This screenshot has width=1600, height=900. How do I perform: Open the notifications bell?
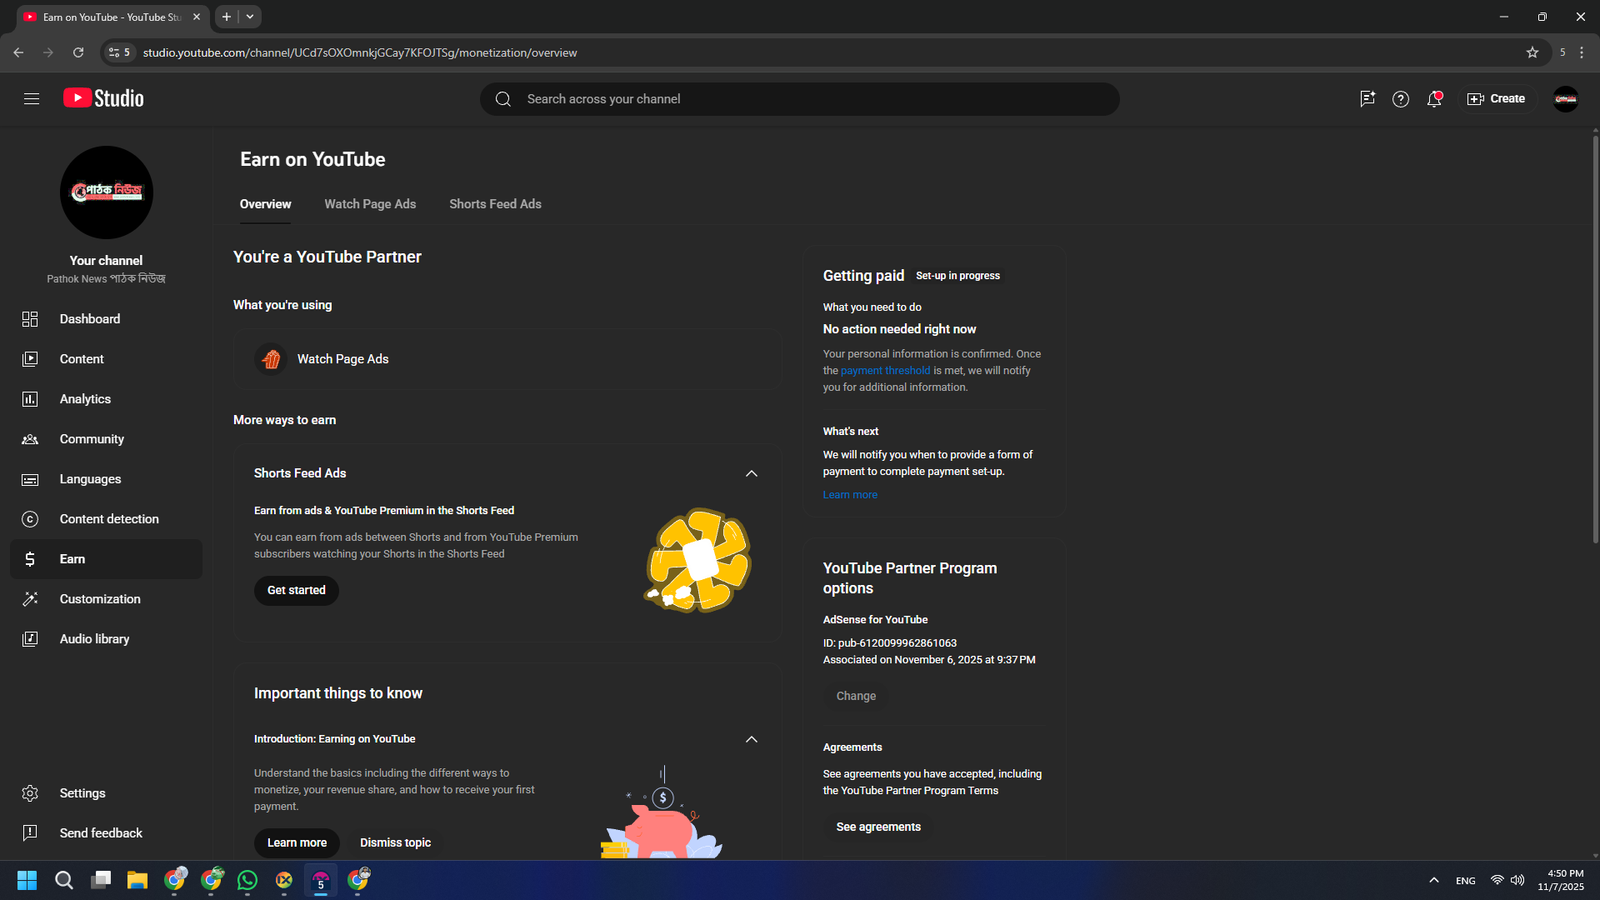(1434, 99)
